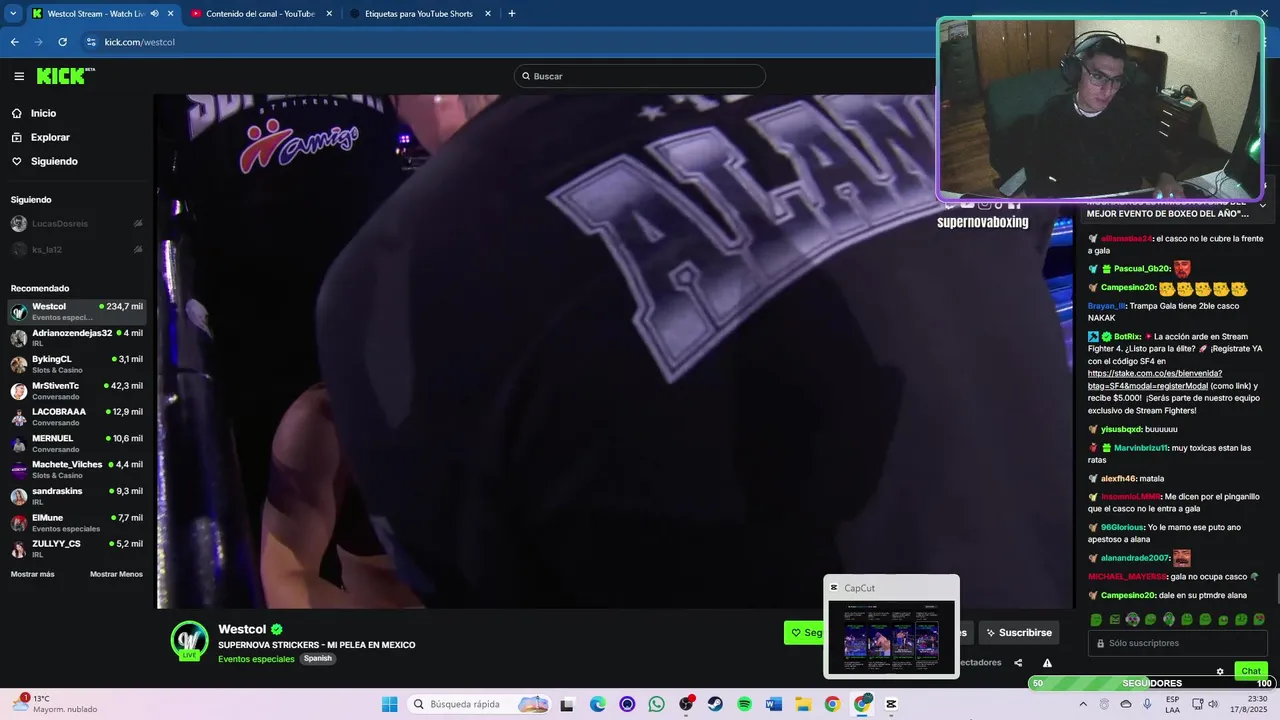Viewport: 1280px width, 720px height.
Task: Open sandraskins recommended channel
Action: click(76, 496)
